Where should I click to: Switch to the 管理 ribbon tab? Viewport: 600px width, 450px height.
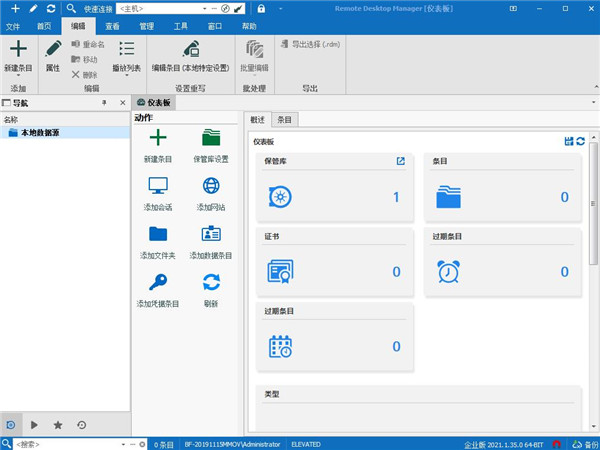[147, 26]
